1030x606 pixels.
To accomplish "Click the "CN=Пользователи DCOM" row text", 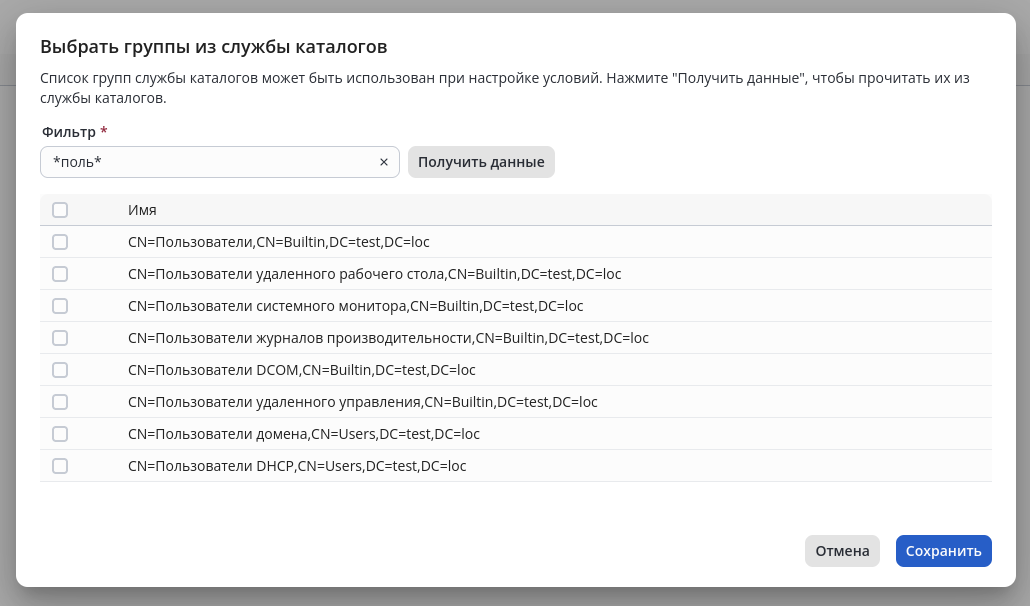I will [302, 370].
